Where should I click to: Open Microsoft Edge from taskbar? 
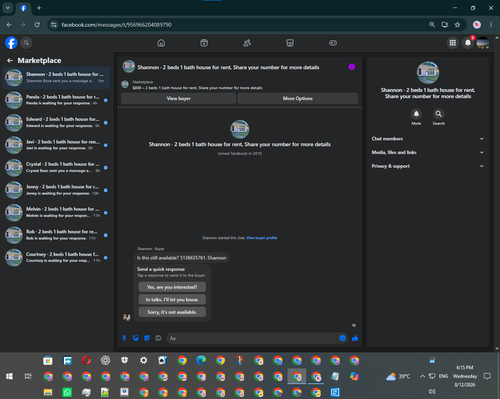point(201,360)
